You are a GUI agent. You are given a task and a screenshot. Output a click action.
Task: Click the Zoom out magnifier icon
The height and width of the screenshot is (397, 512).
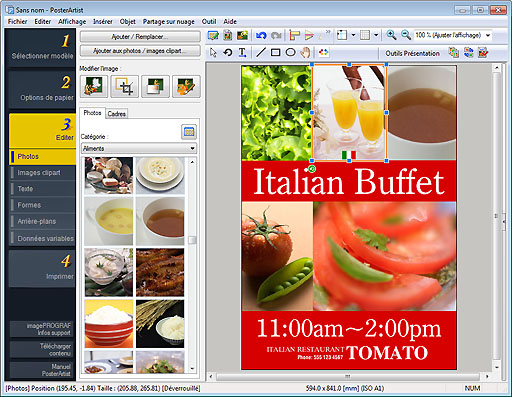[x=406, y=35]
